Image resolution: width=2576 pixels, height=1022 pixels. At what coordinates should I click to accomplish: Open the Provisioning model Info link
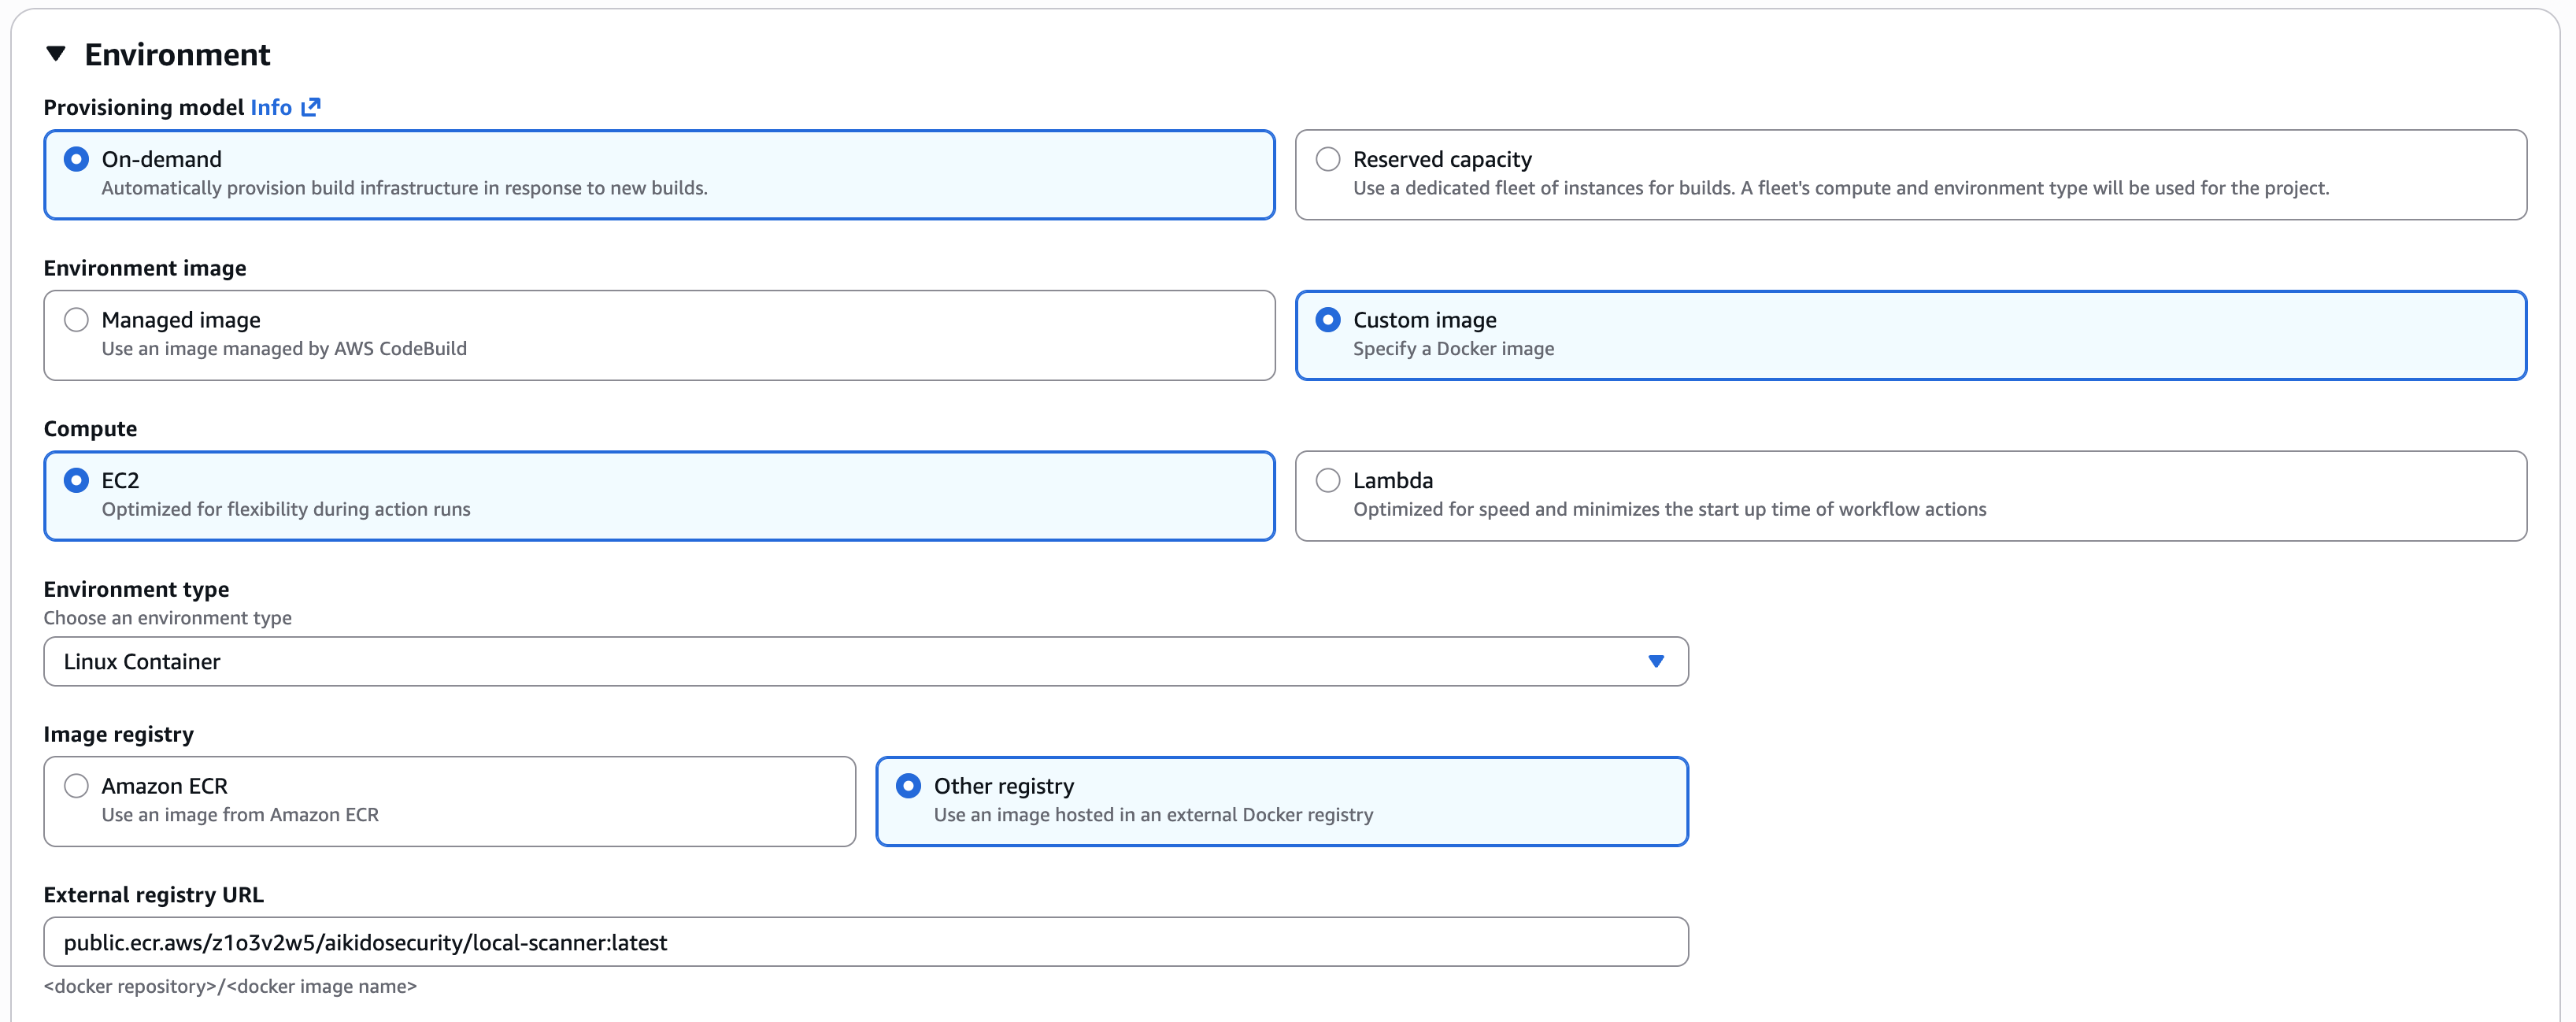[270, 107]
